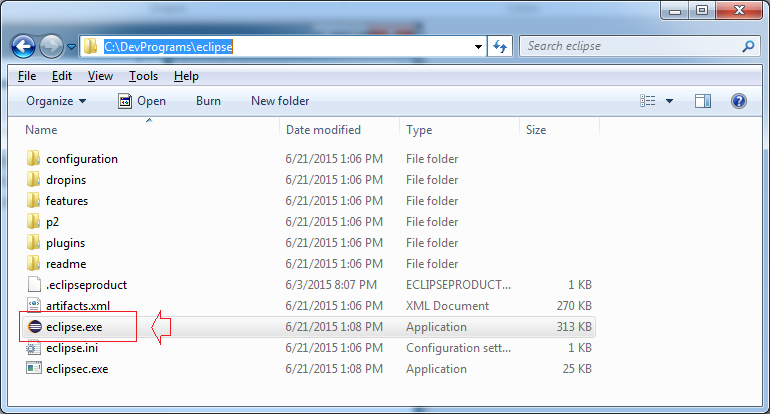
Task: Click the features folder name
Action: pyautogui.click(x=67, y=201)
